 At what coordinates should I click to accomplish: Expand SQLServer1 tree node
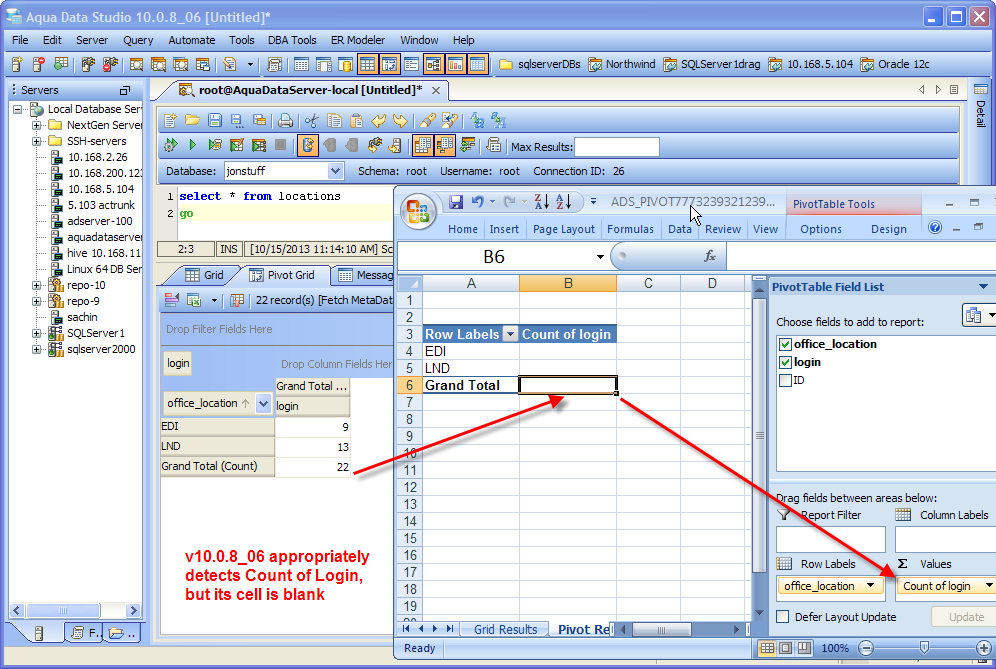point(36,333)
